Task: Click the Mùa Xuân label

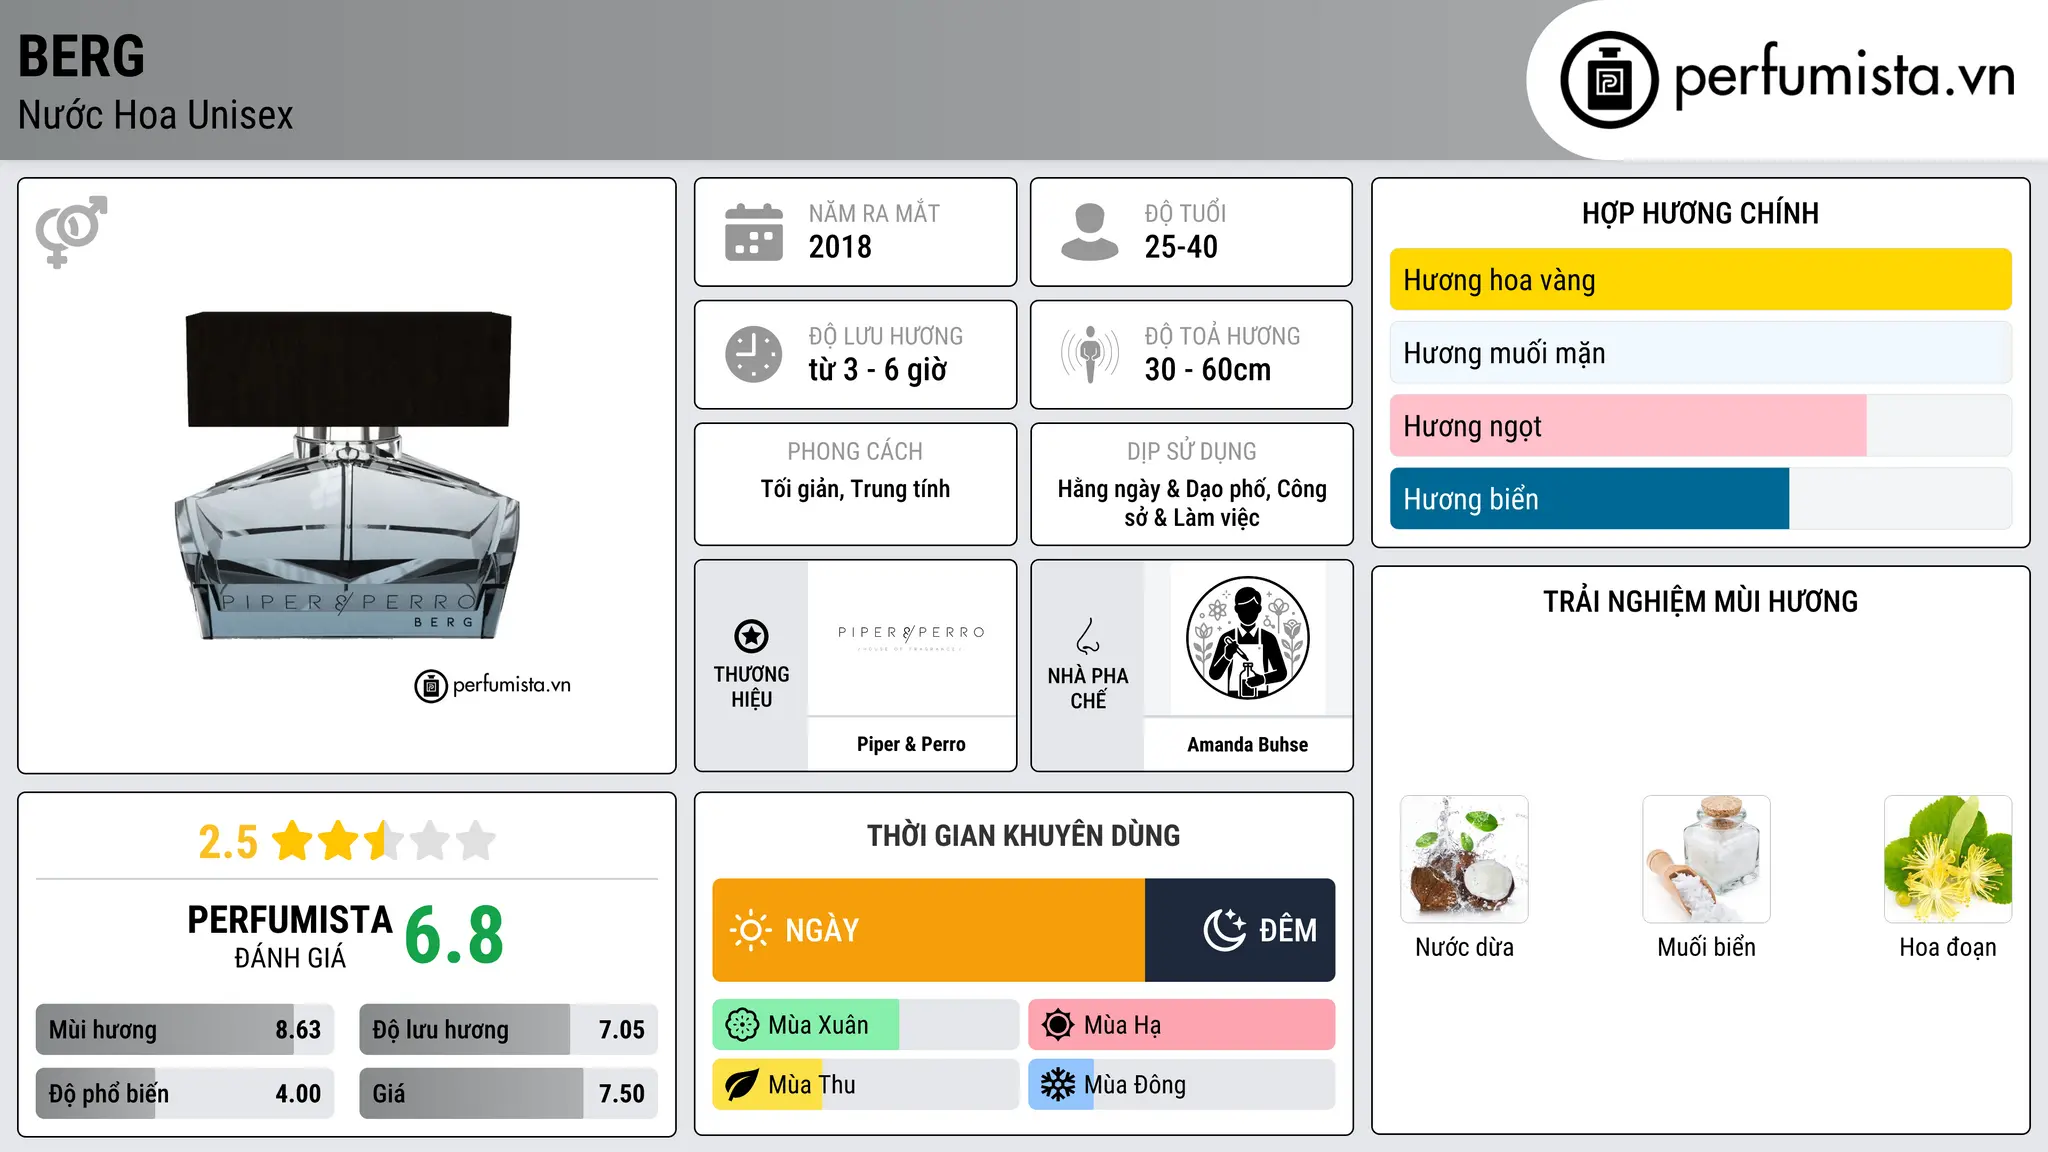Action: [x=818, y=1025]
